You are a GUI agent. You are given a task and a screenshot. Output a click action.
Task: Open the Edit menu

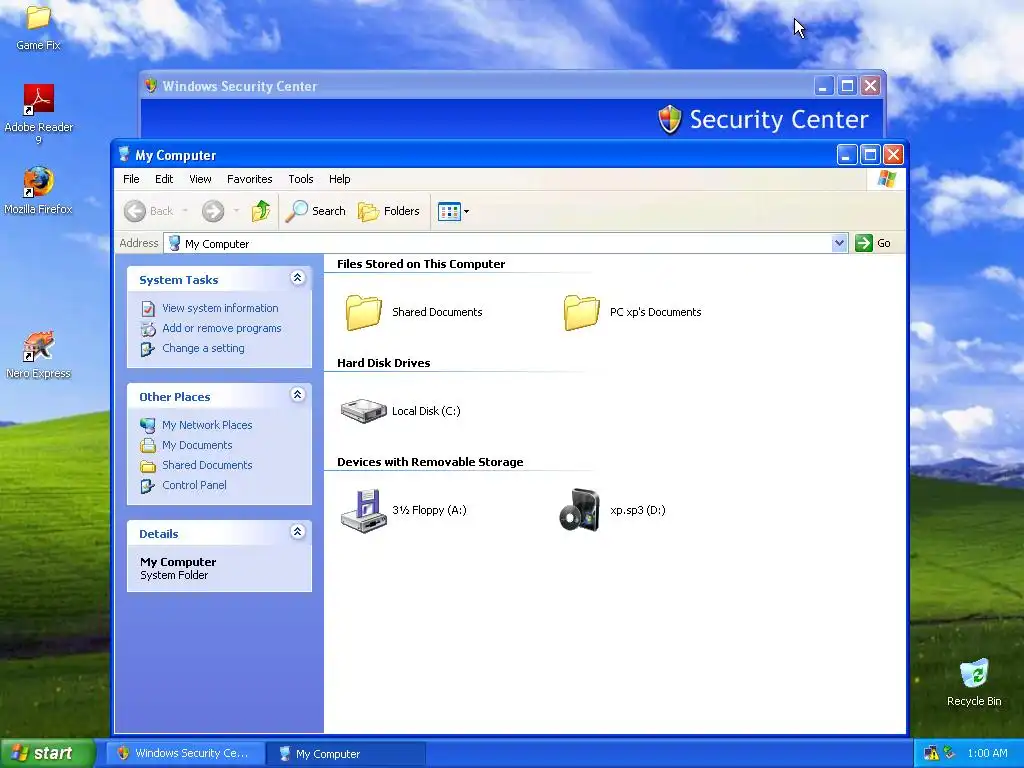(x=164, y=179)
